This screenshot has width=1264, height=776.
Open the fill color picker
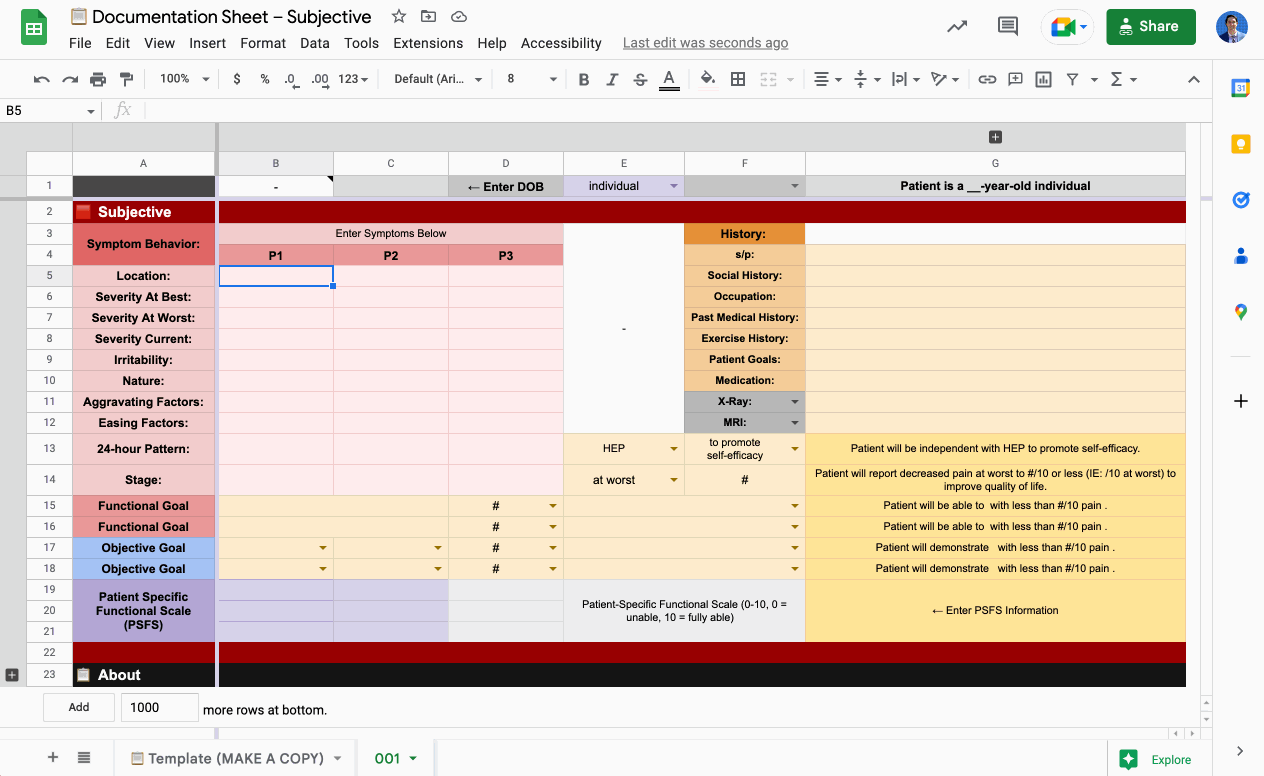(708, 79)
